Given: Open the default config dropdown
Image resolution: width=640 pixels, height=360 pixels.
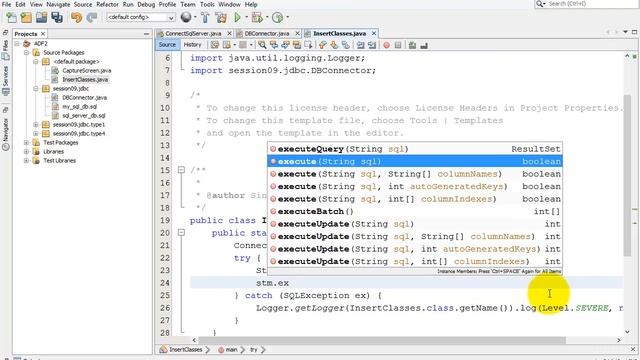Looking at the screenshot, I should tap(140, 17).
